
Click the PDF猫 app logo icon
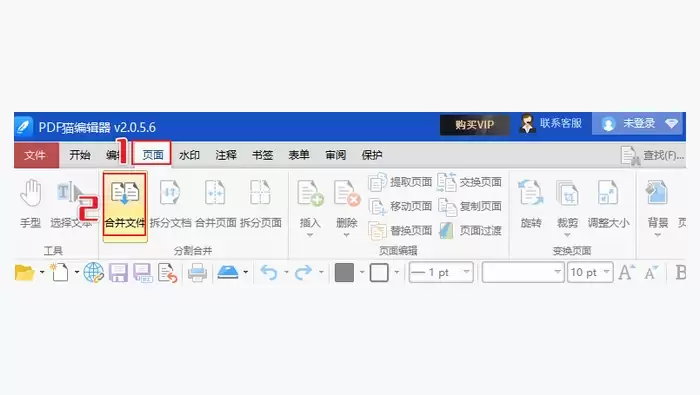tap(24, 127)
